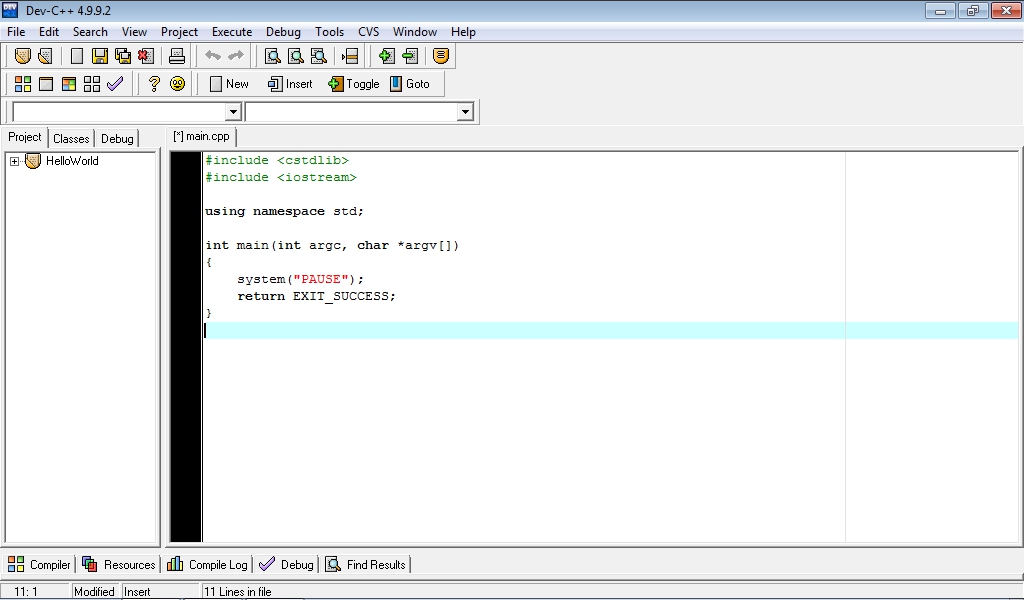Open the Edit menu

pos(49,32)
